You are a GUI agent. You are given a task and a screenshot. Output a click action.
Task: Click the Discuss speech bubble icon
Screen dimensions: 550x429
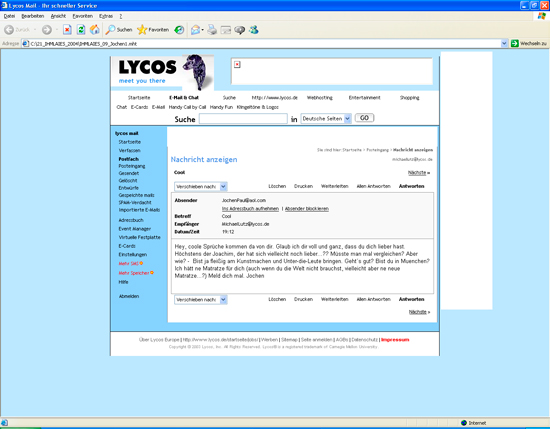[240, 30]
